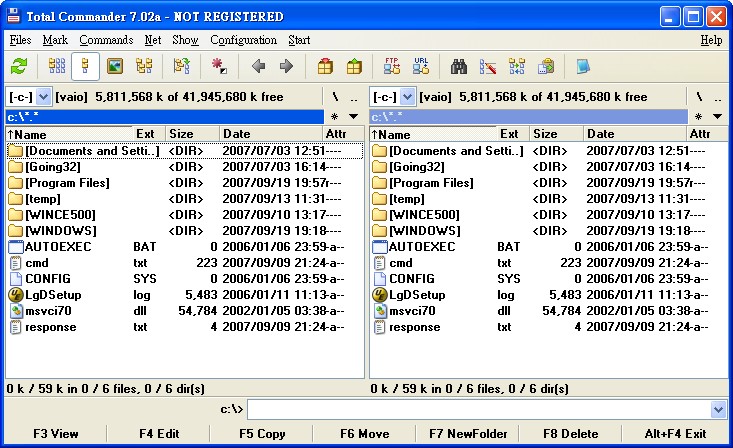
Task: Open the Mark menu
Action: point(55,40)
